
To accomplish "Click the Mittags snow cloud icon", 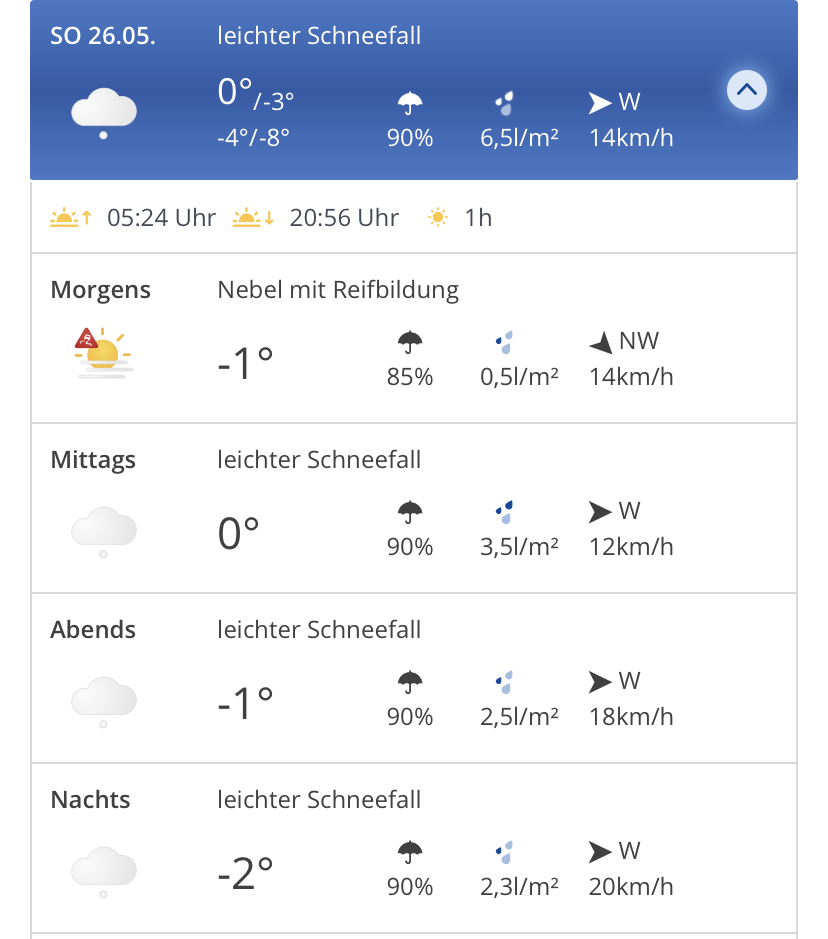I will tap(103, 530).
